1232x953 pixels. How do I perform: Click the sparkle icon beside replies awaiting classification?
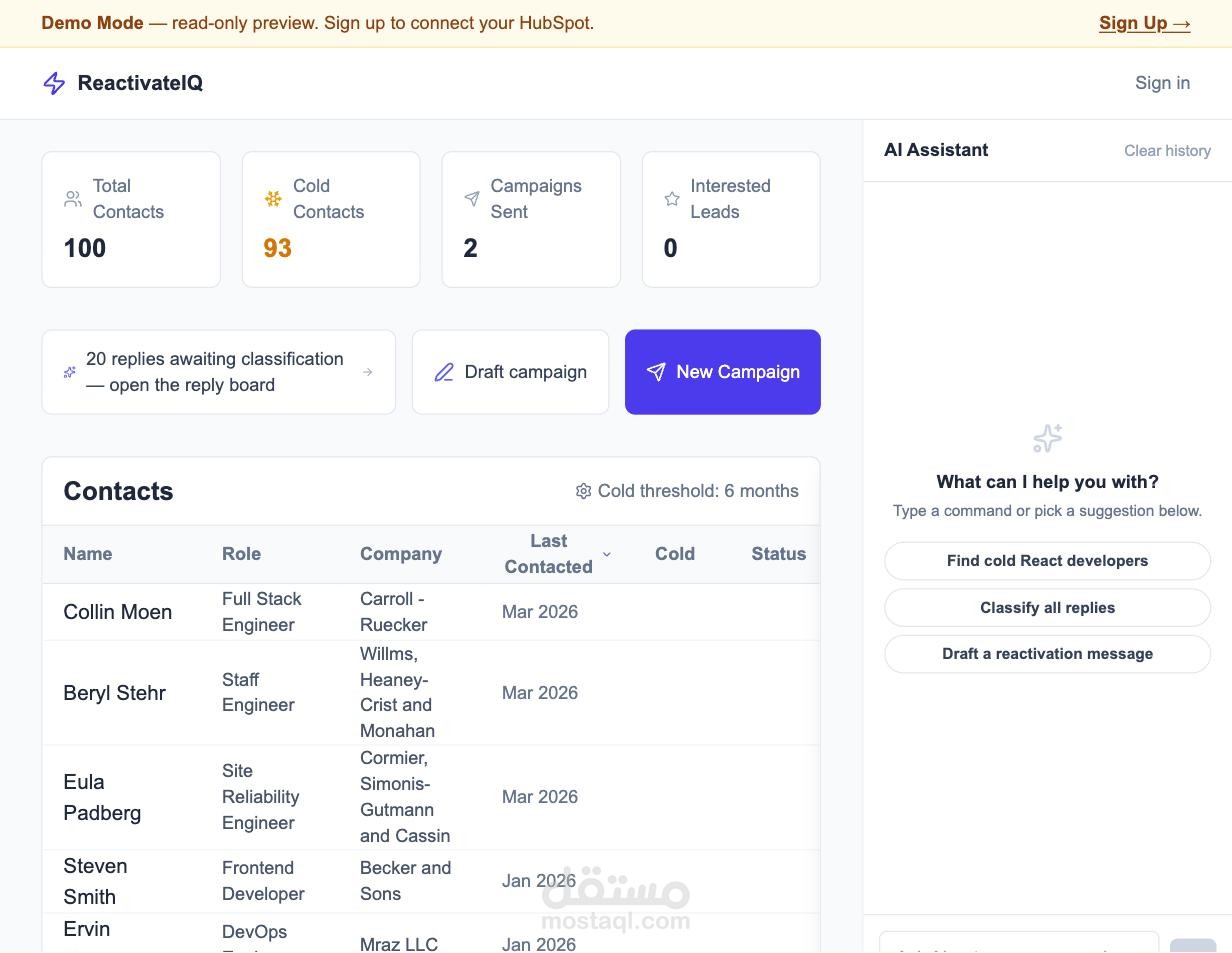(70, 372)
